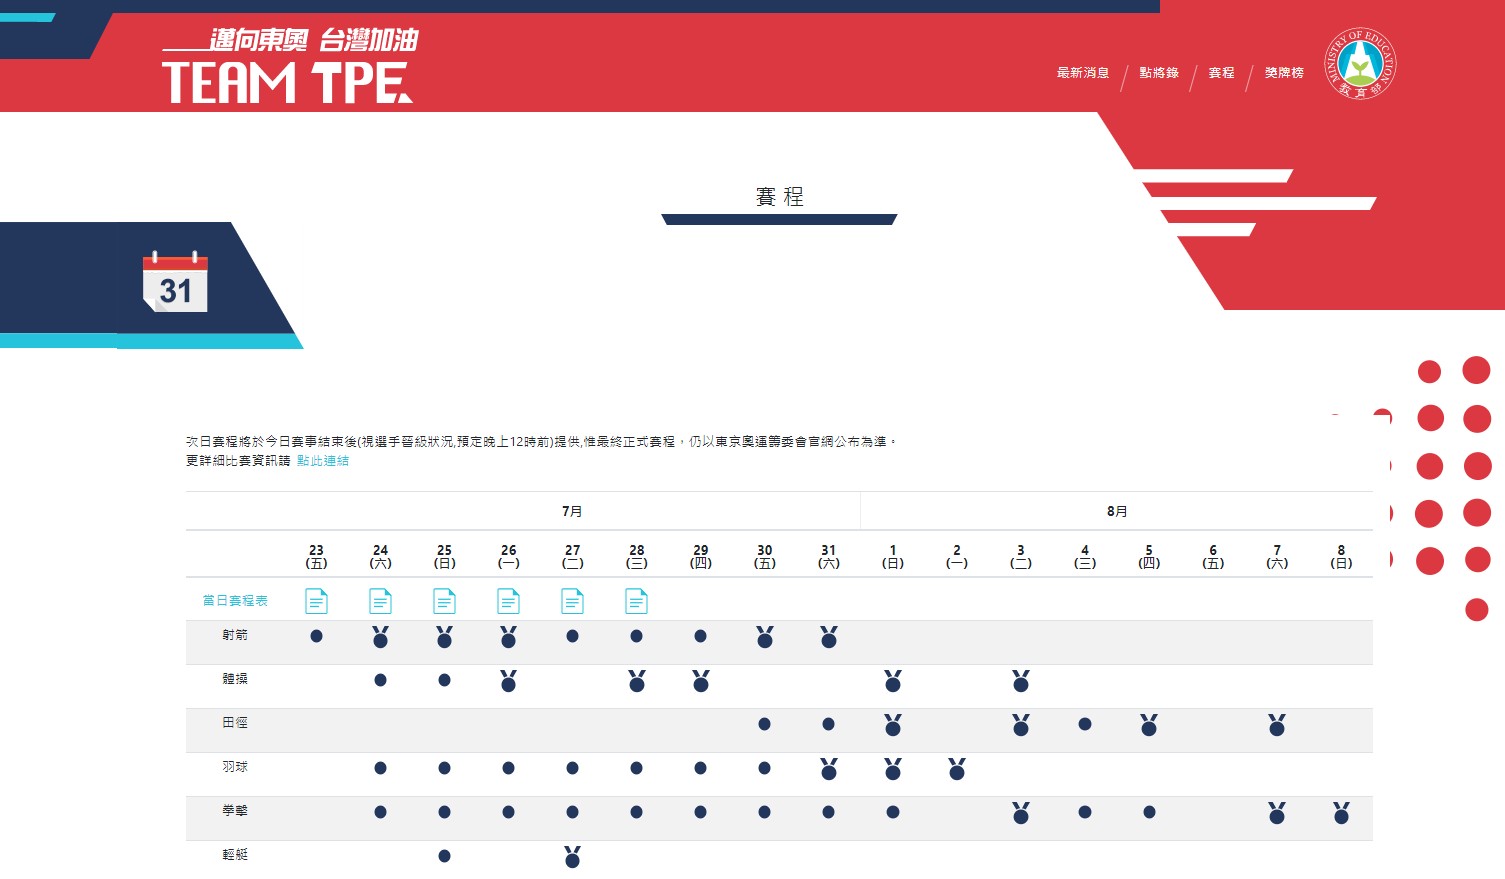Screen dimensions: 1505x879
Task: Click the 7月 month header
Action: click(572, 511)
